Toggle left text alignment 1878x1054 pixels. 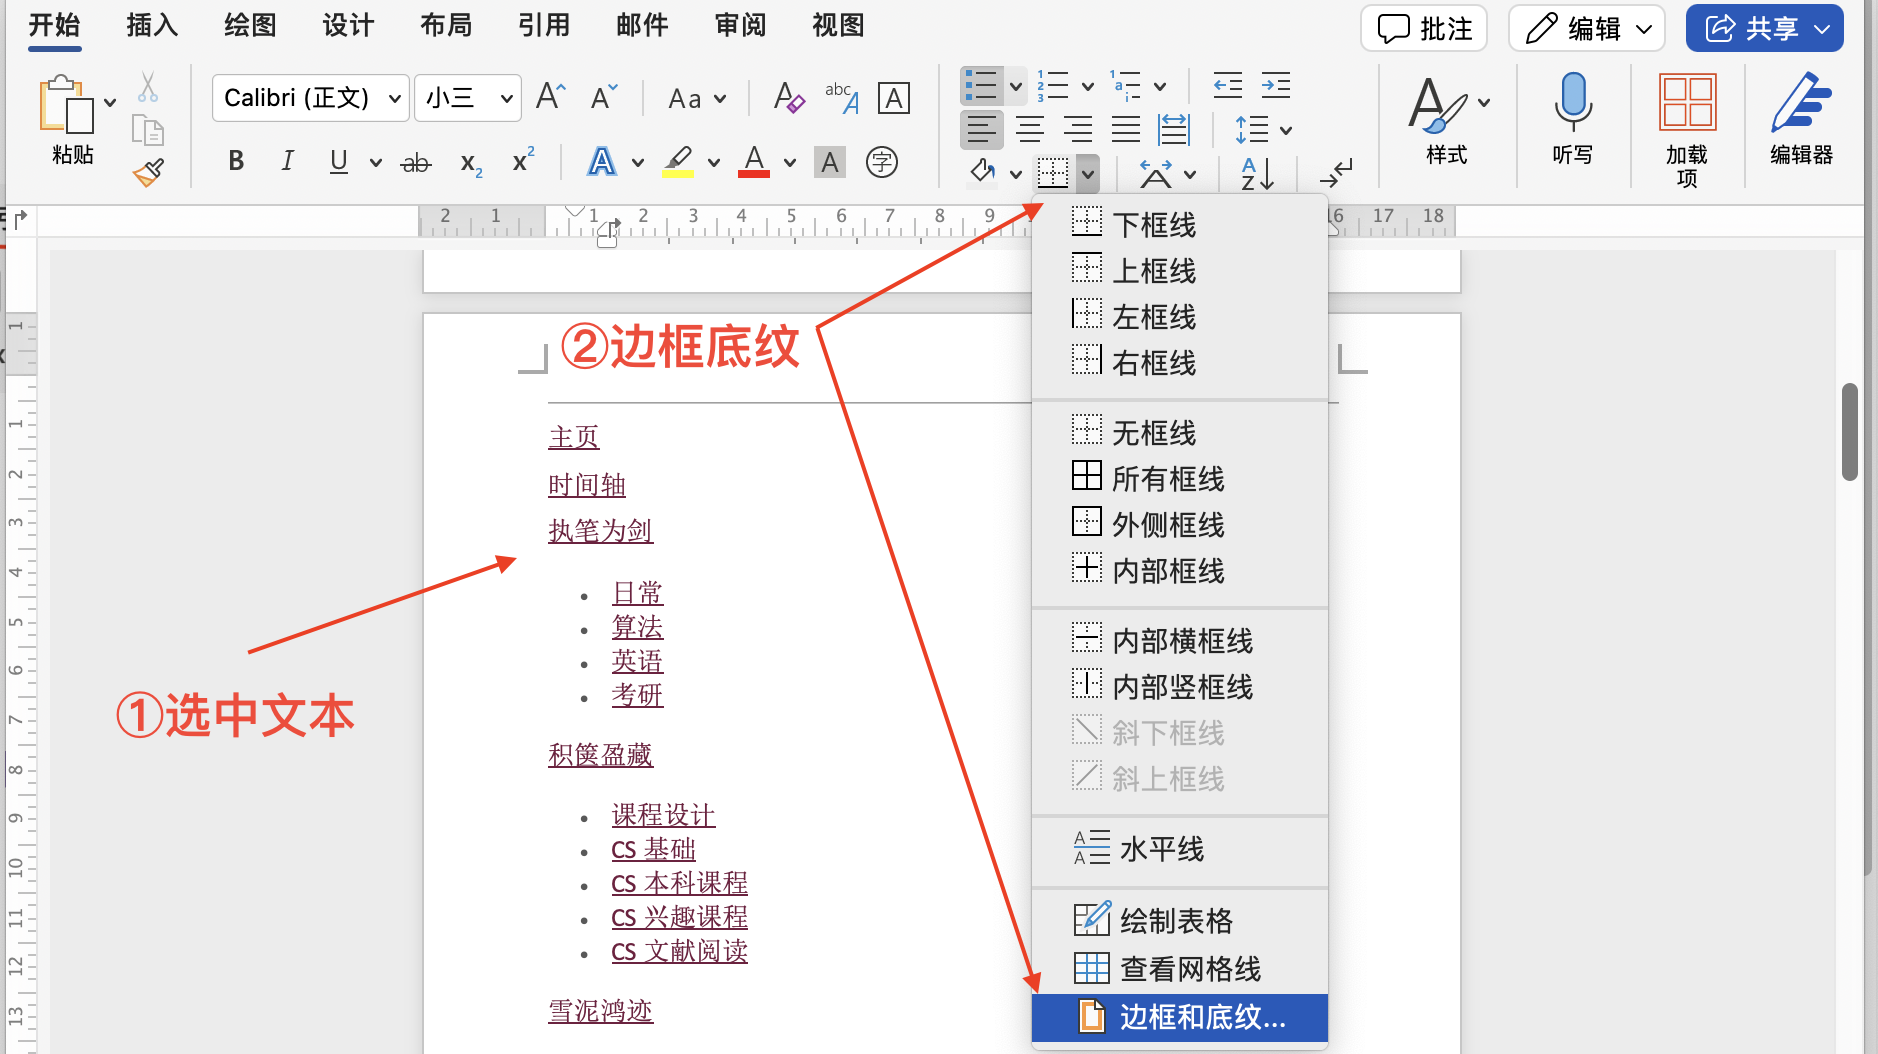pos(982,129)
